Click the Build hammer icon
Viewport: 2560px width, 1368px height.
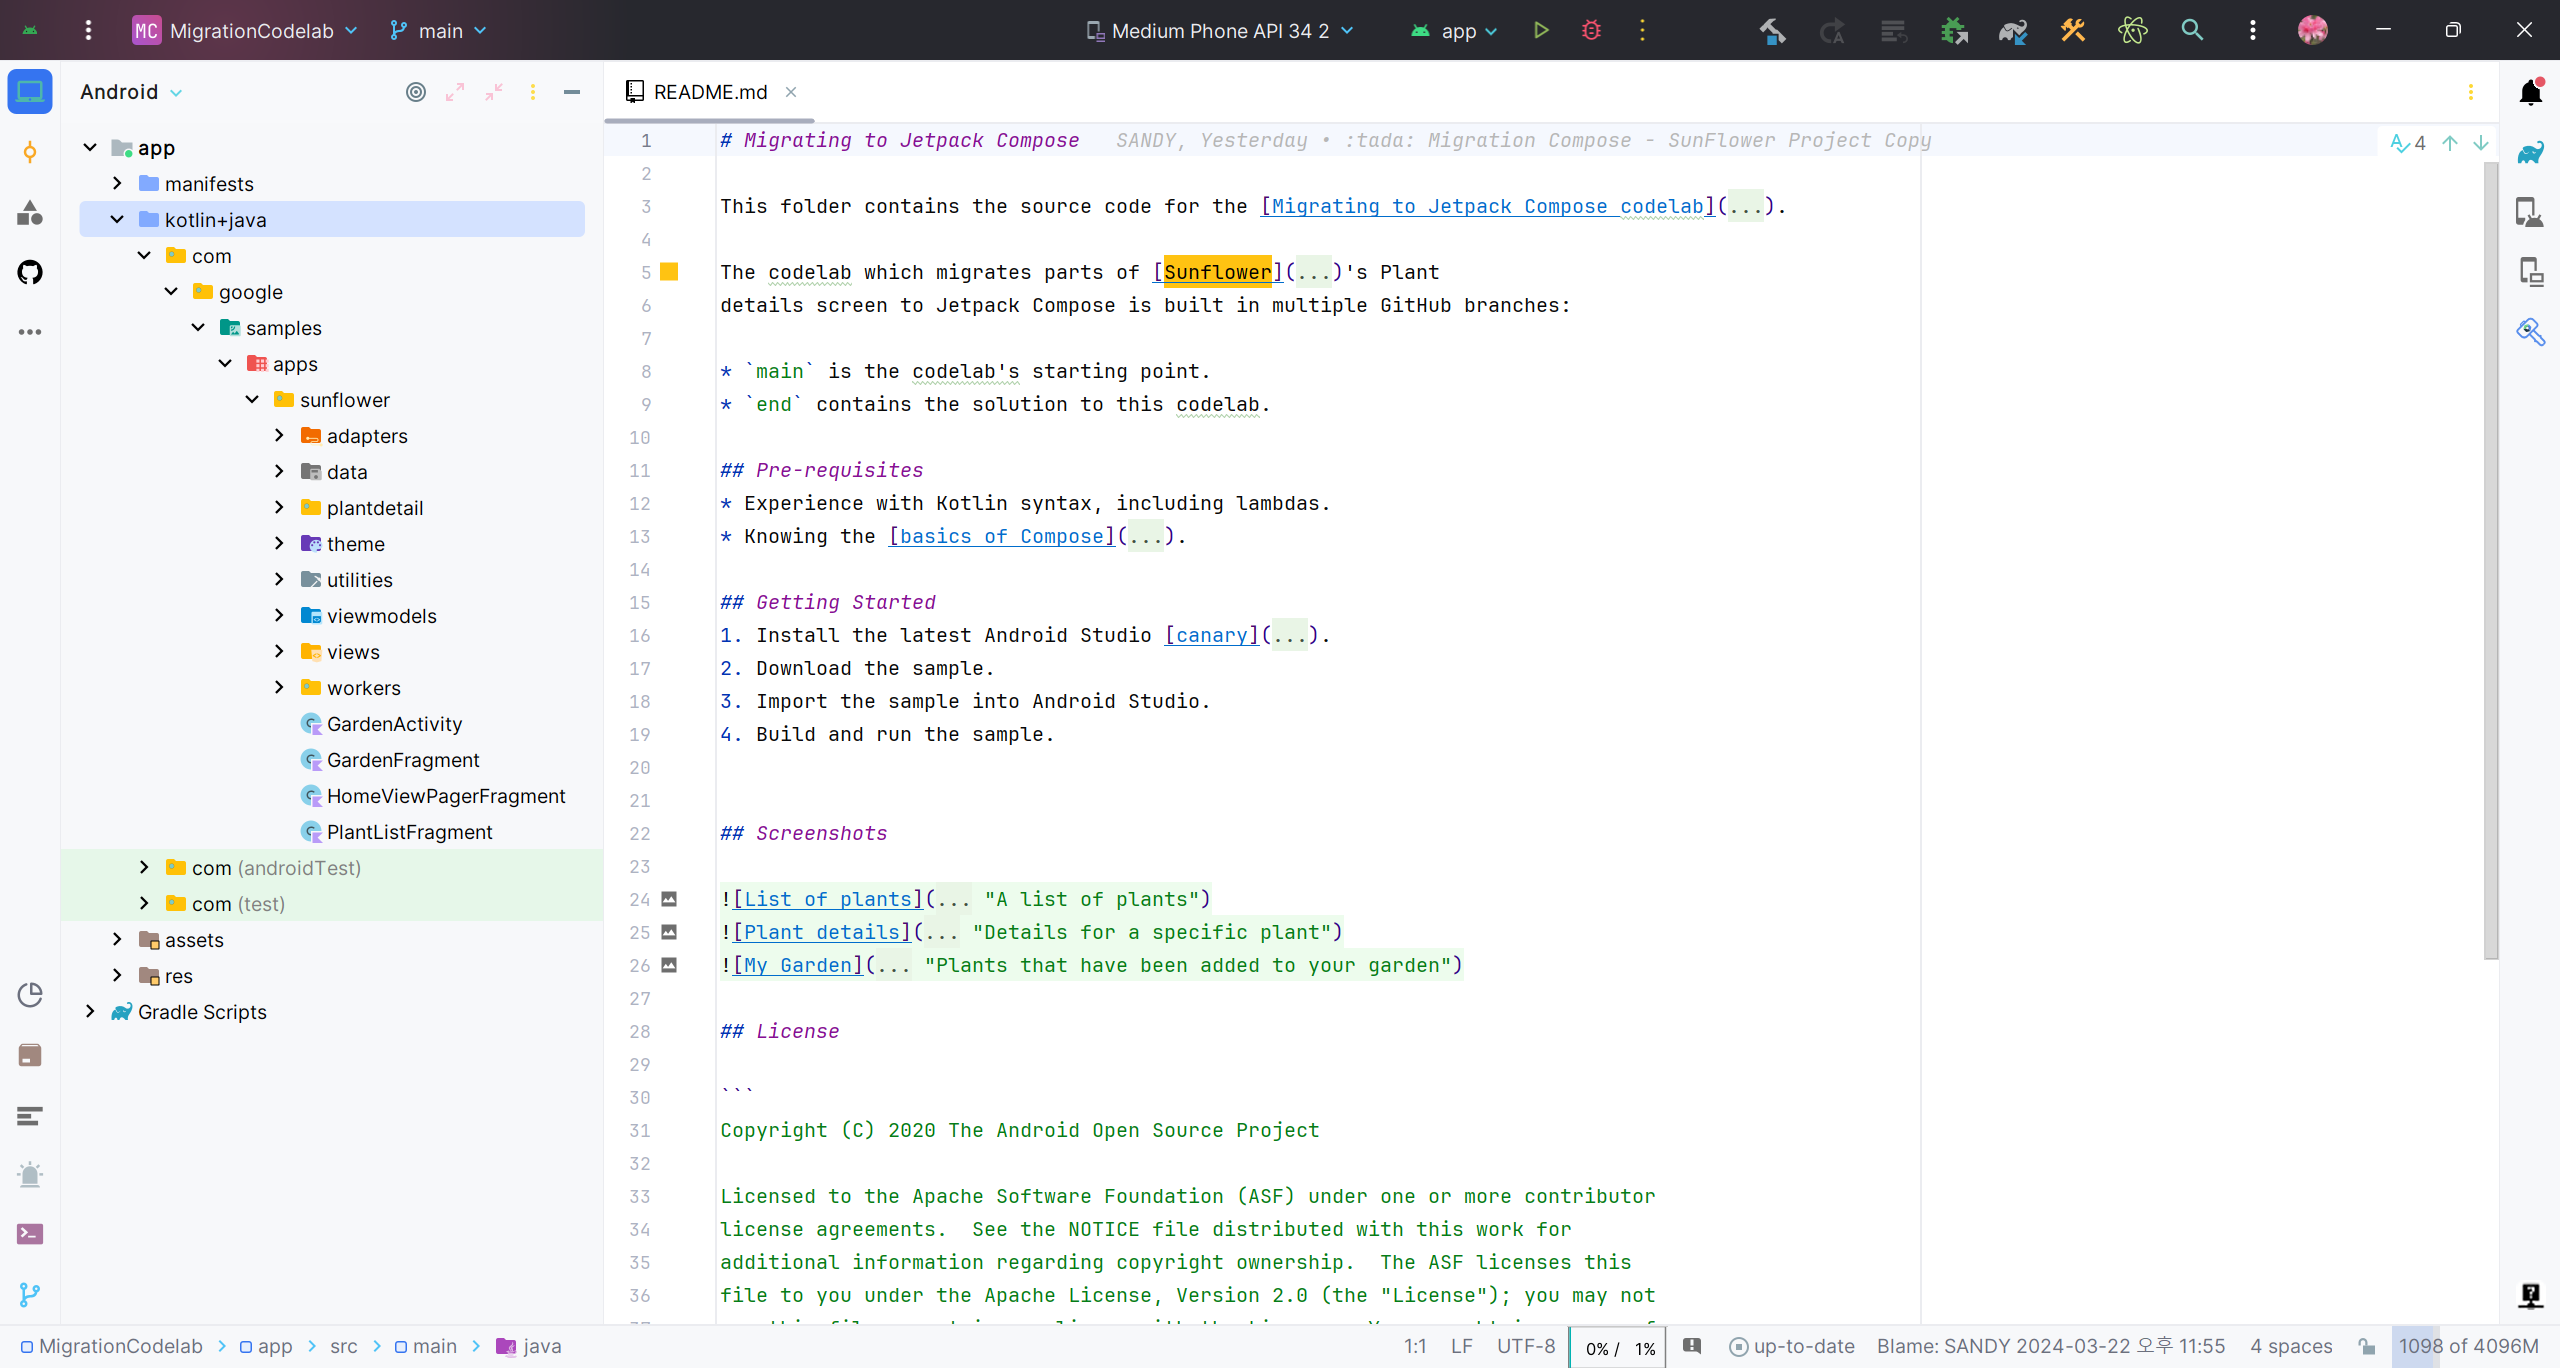pyautogui.click(x=1772, y=31)
